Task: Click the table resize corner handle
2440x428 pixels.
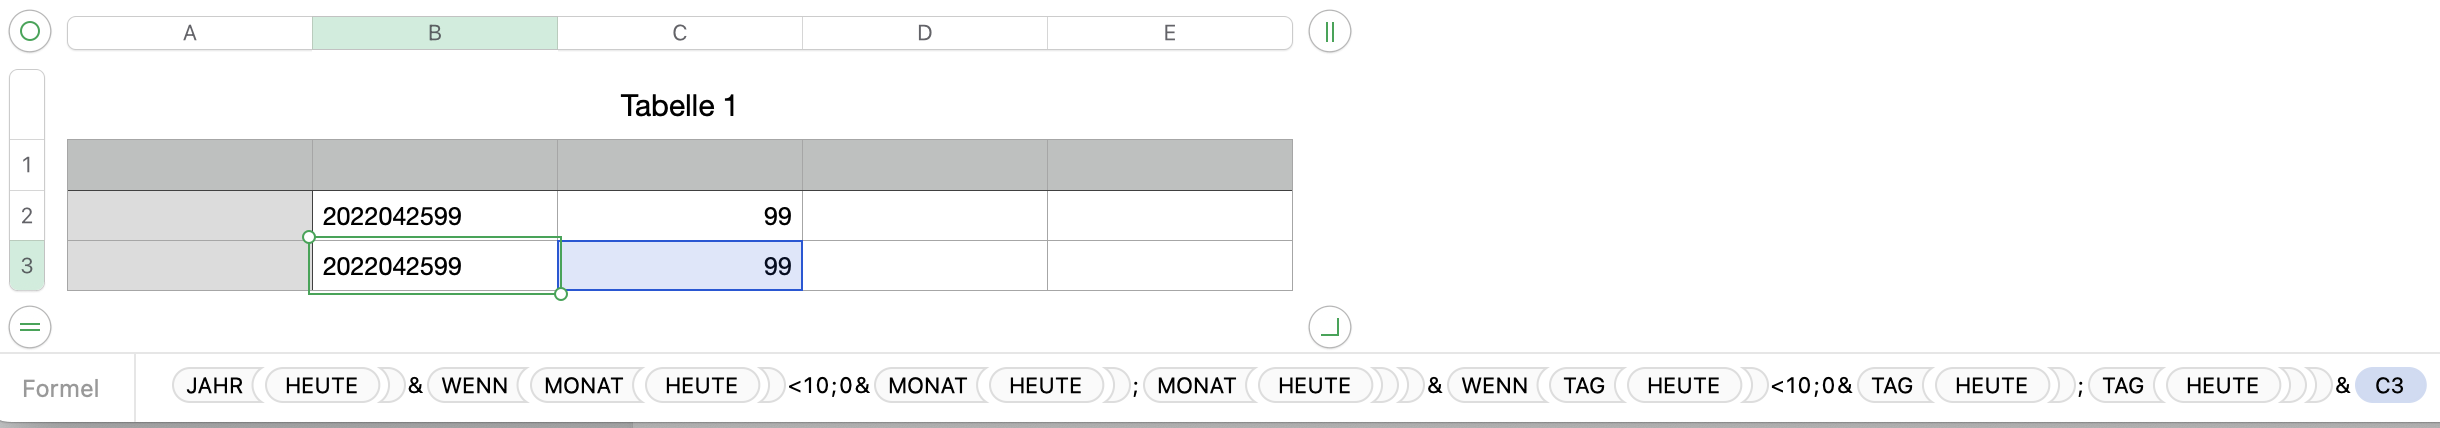Action: pyautogui.click(x=1329, y=327)
